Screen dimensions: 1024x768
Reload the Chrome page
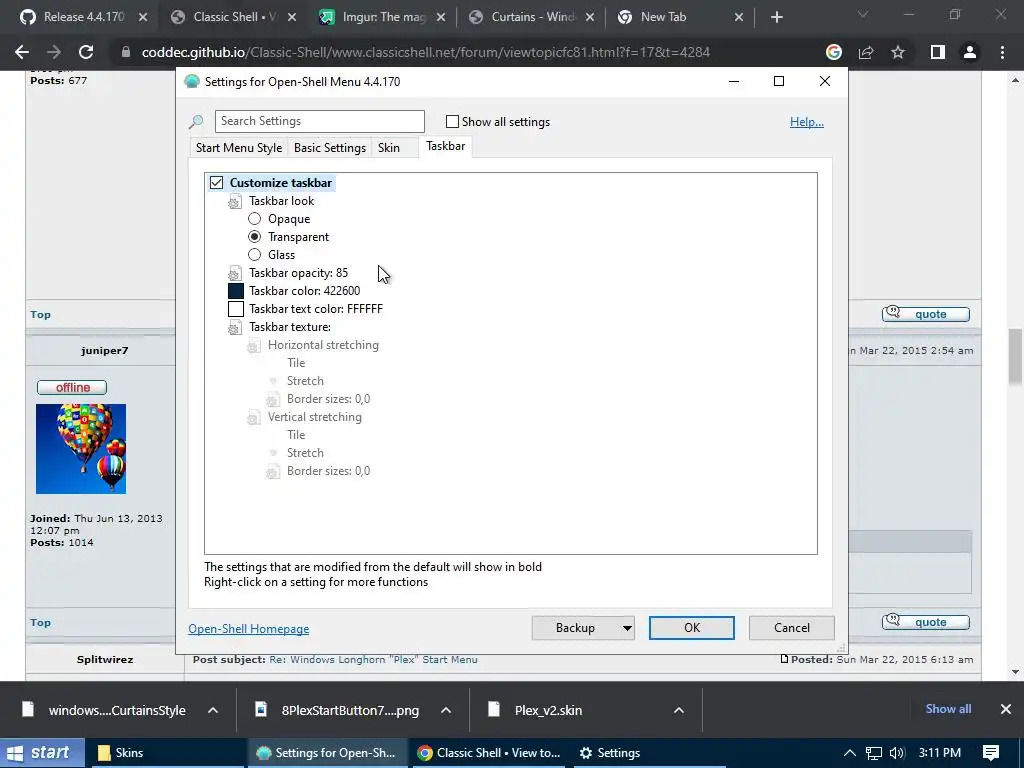pos(86,52)
